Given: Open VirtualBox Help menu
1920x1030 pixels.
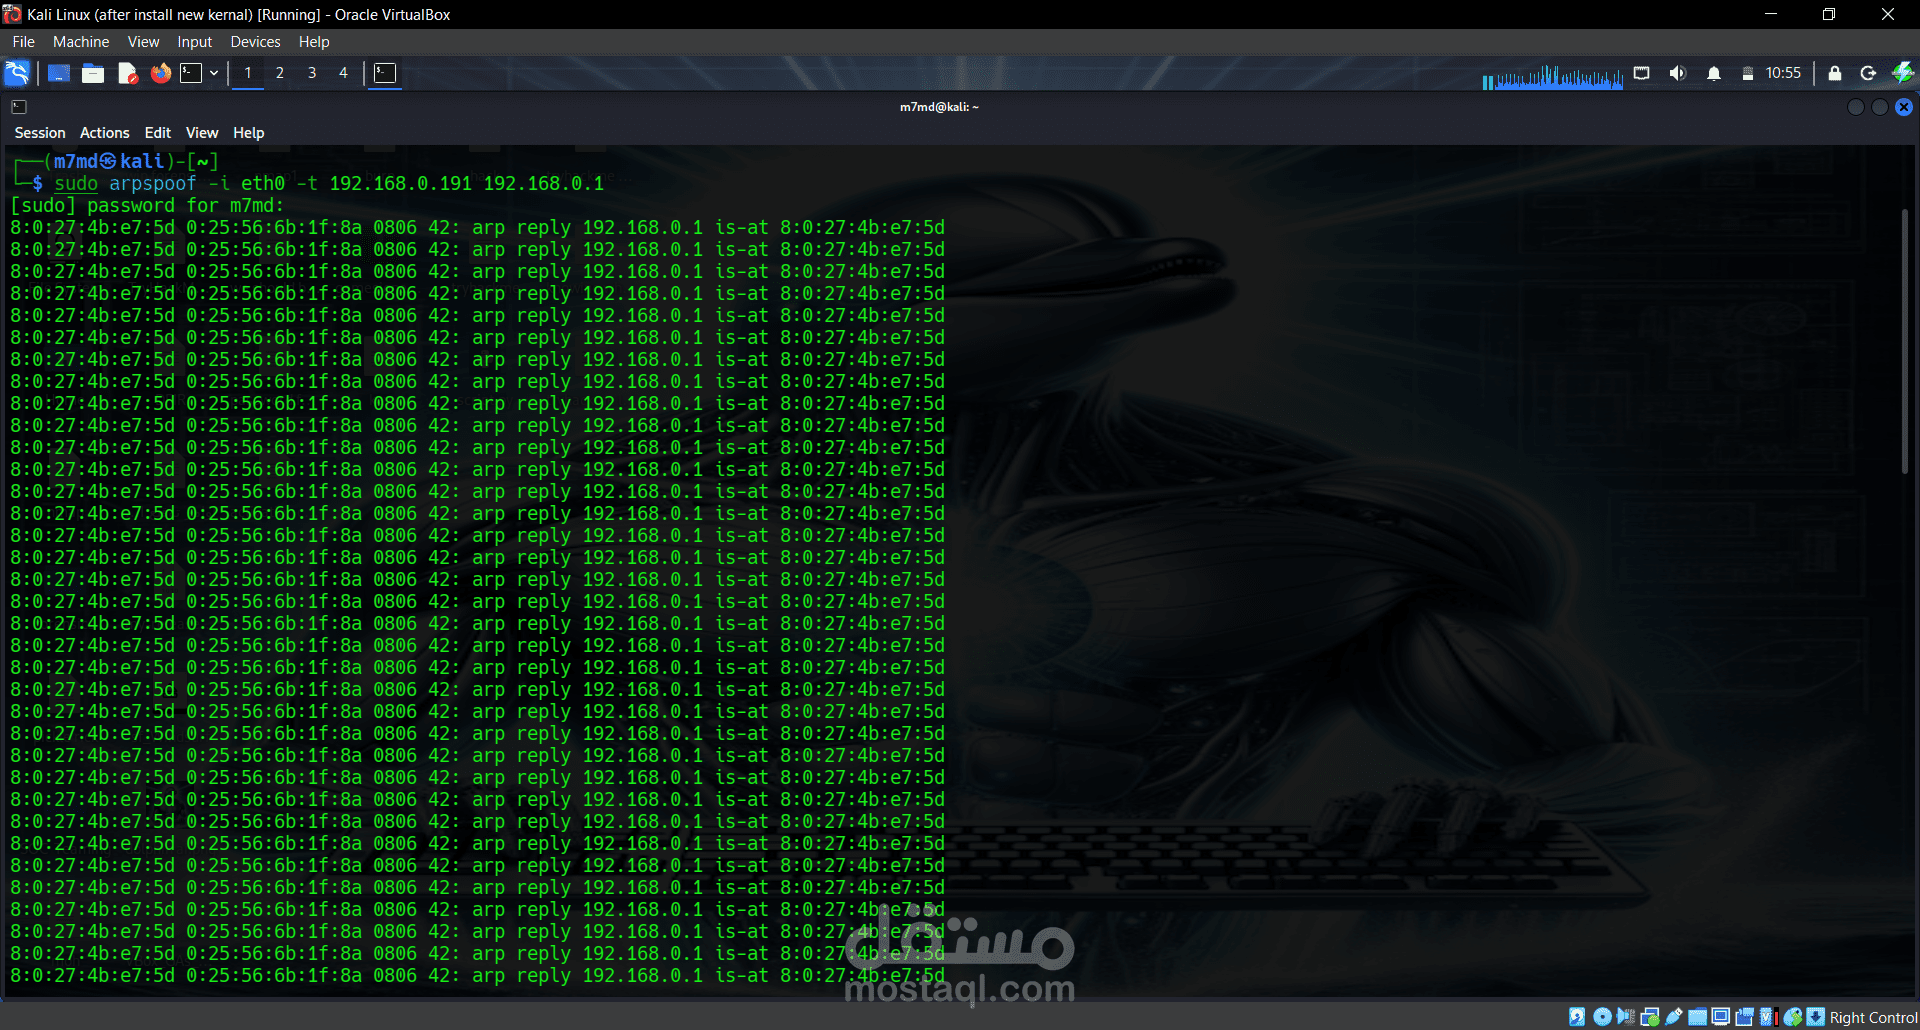Looking at the screenshot, I should (314, 42).
